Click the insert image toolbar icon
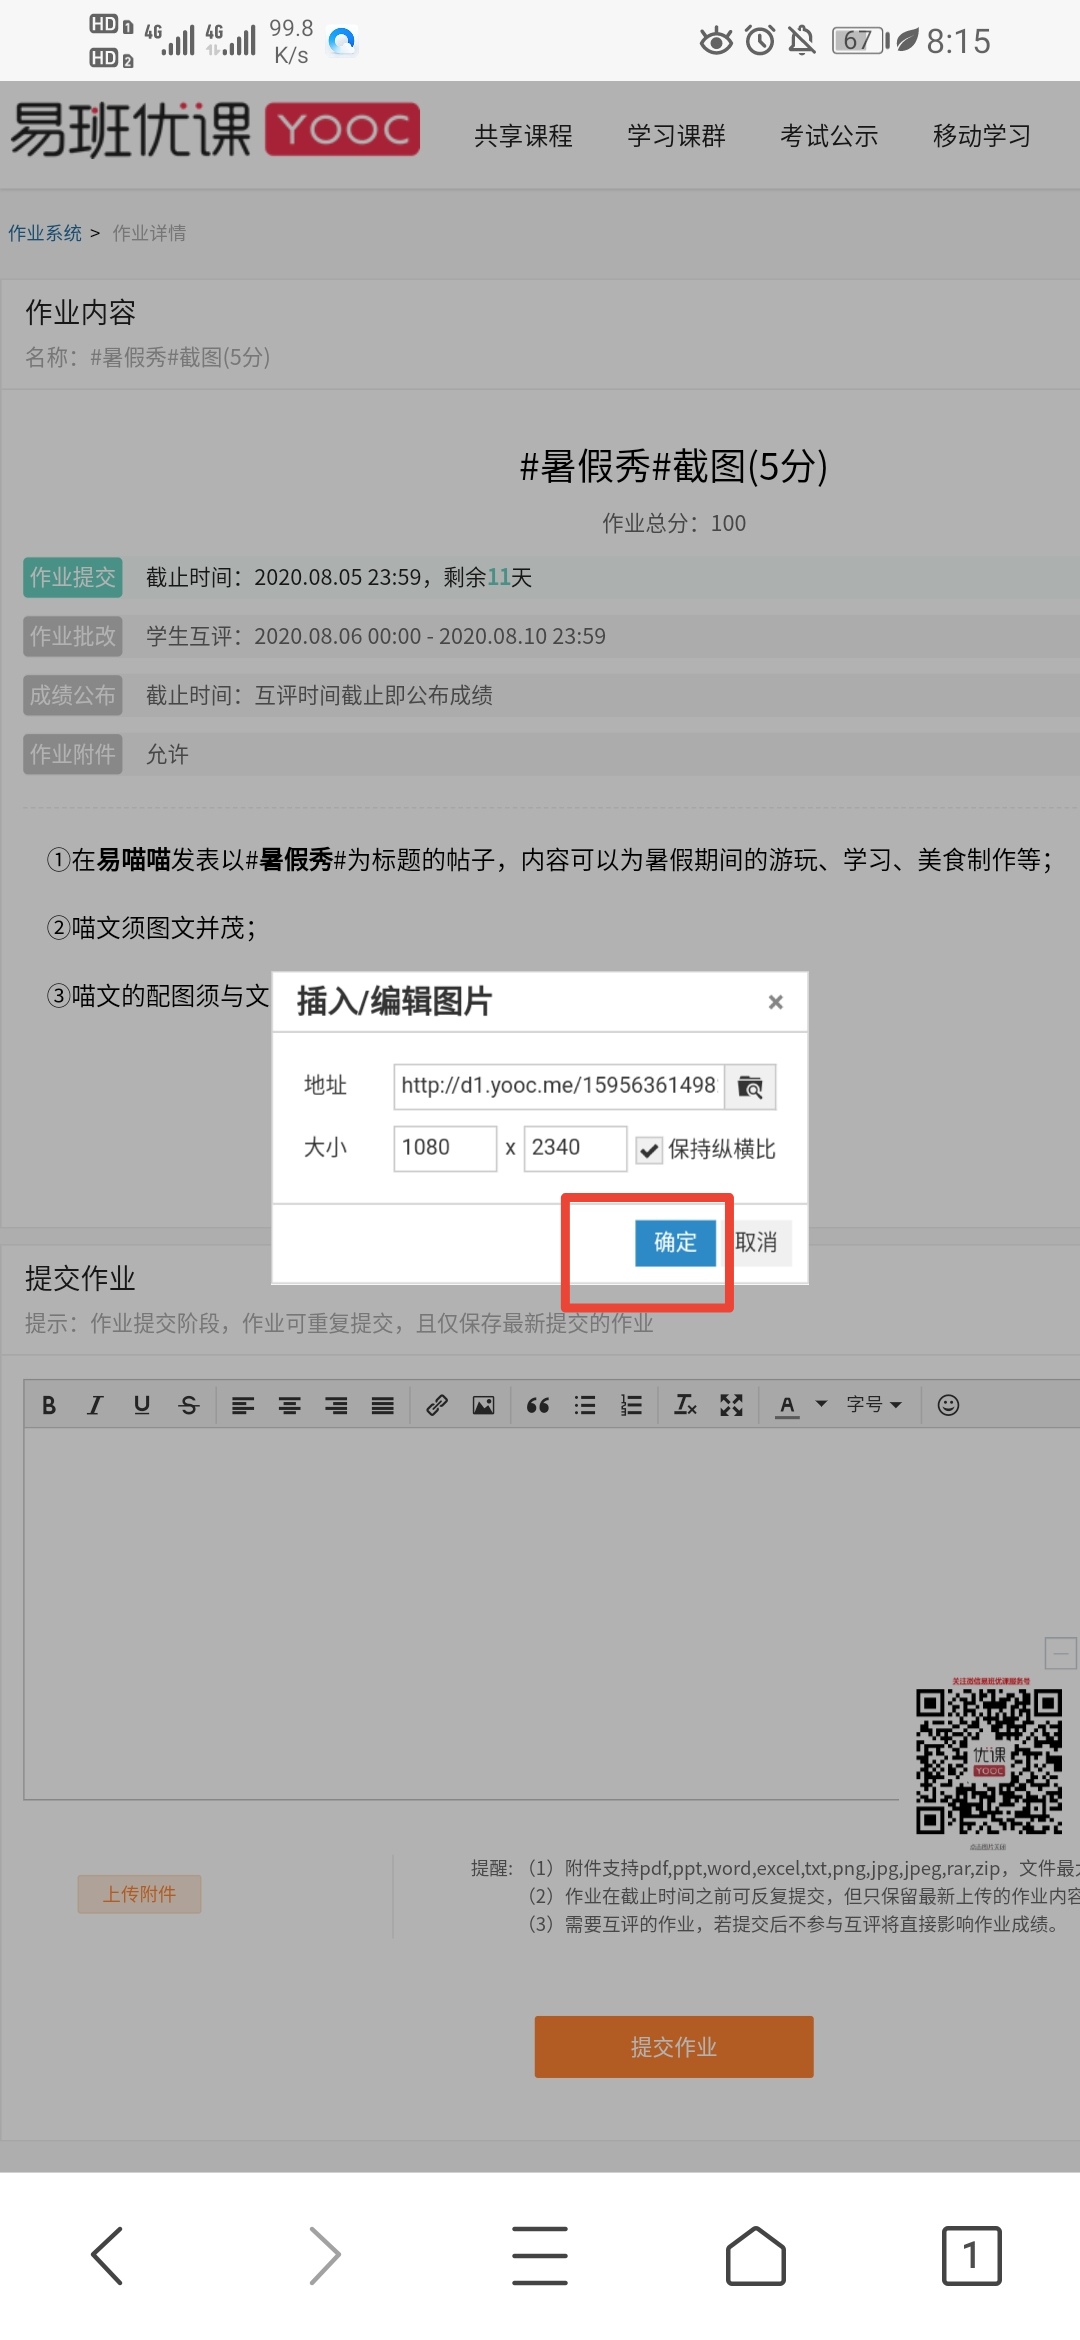The height and width of the screenshot is (2340, 1080). [x=483, y=1405]
